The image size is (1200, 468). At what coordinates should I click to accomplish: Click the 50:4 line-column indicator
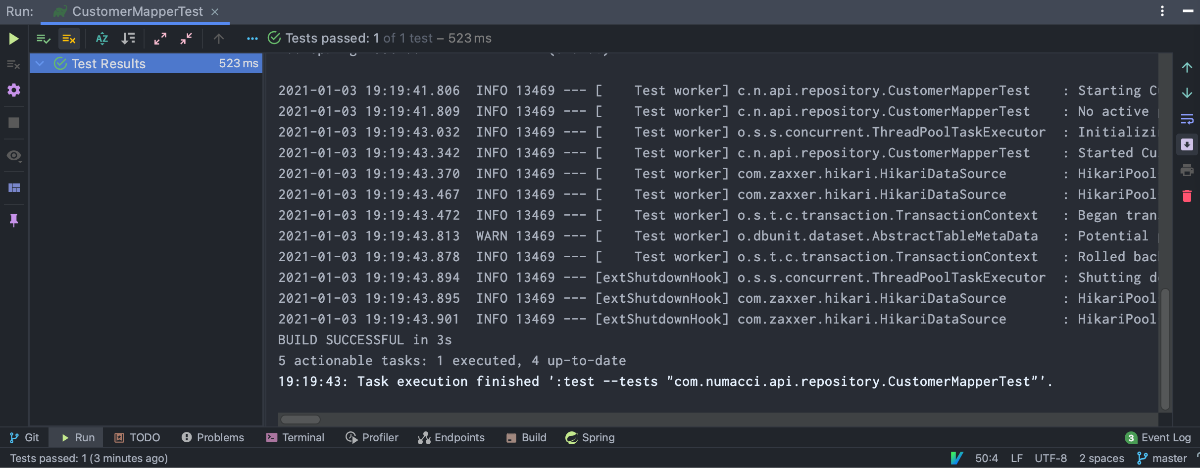(x=987, y=458)
